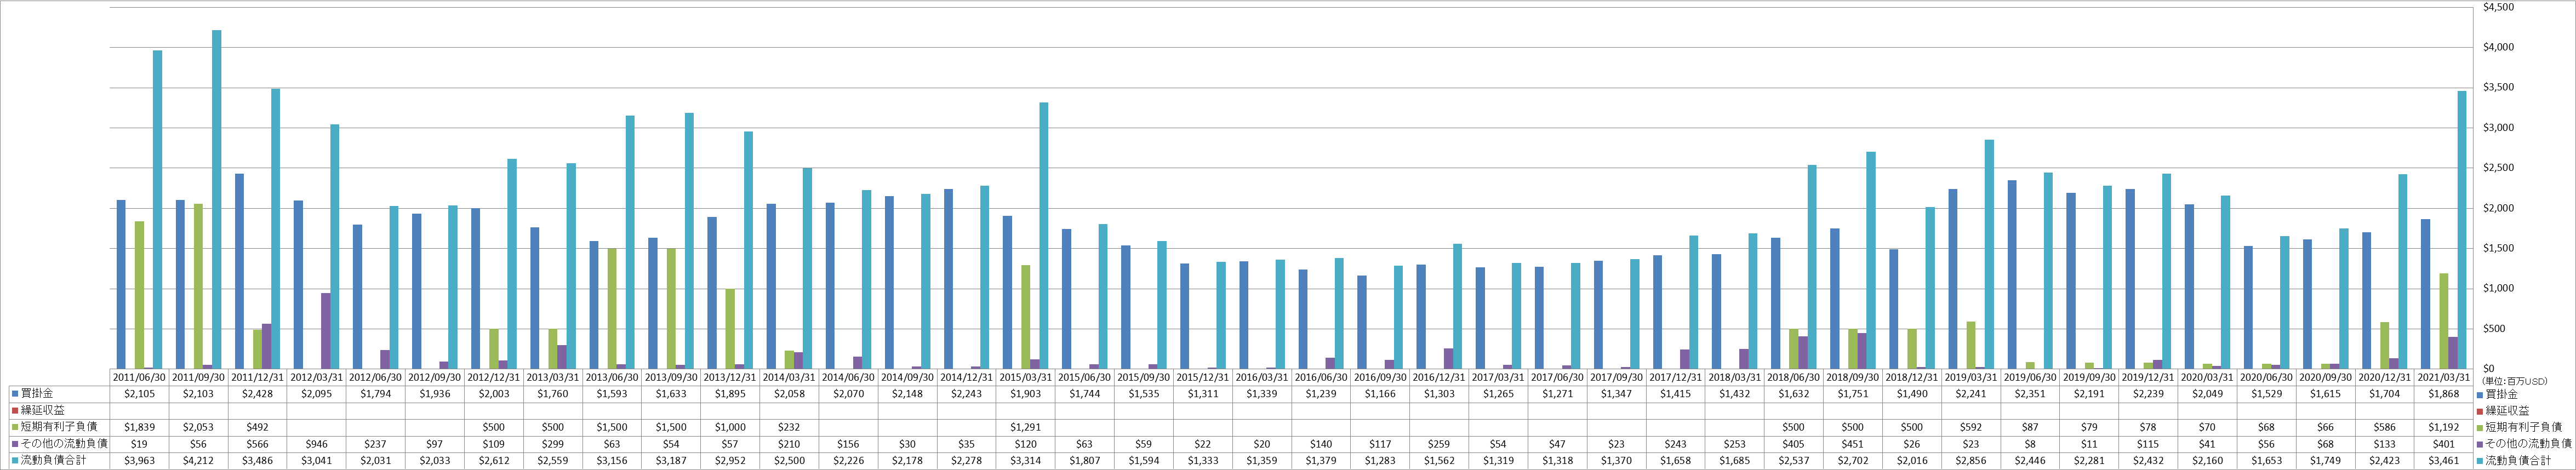This screenshot has width=2576, height=470.
Task: Click the blue accounts payable bar for 2019/06/30
Action: pos(2012,274)
